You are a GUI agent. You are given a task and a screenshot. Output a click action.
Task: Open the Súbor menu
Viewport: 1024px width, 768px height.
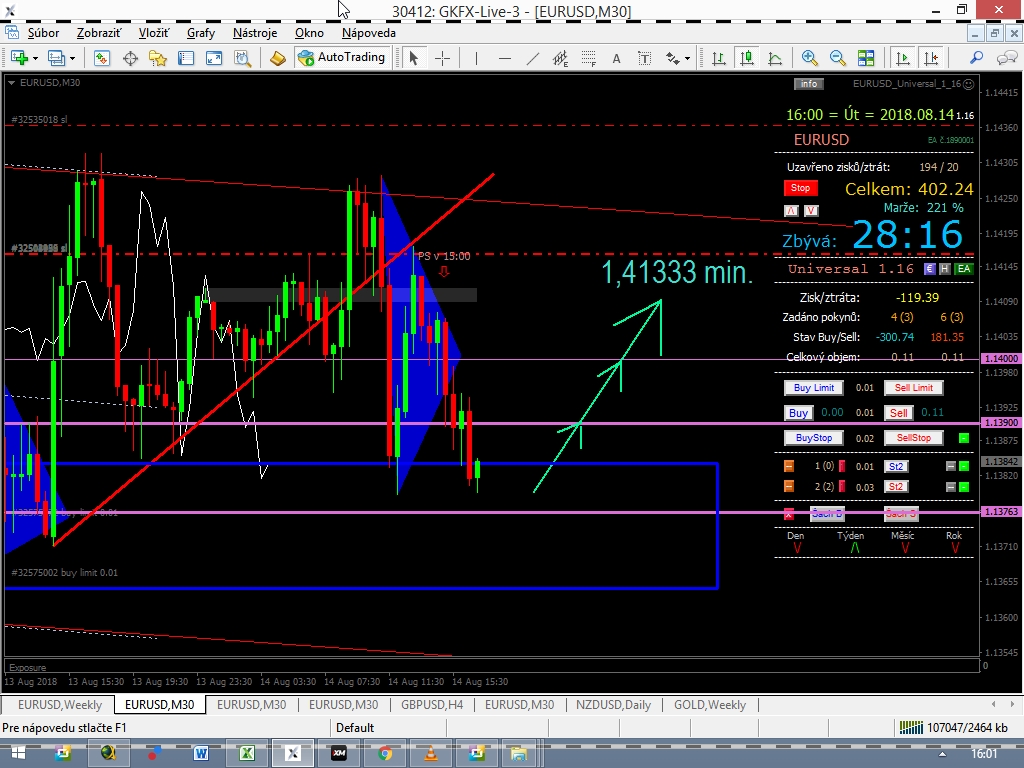coord(43,33)
